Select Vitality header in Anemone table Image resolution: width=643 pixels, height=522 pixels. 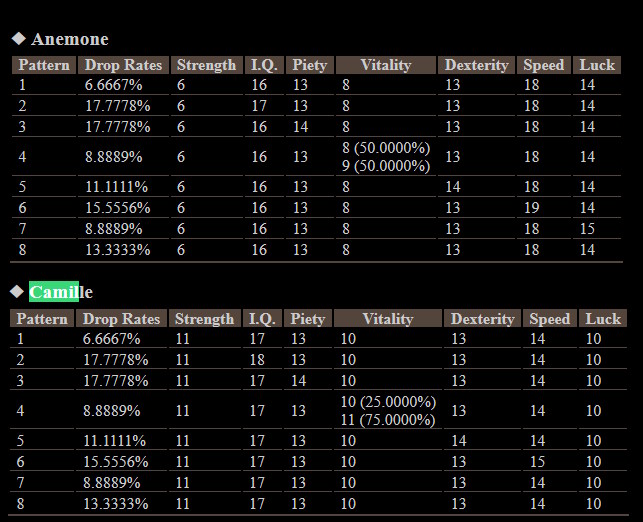386,65
